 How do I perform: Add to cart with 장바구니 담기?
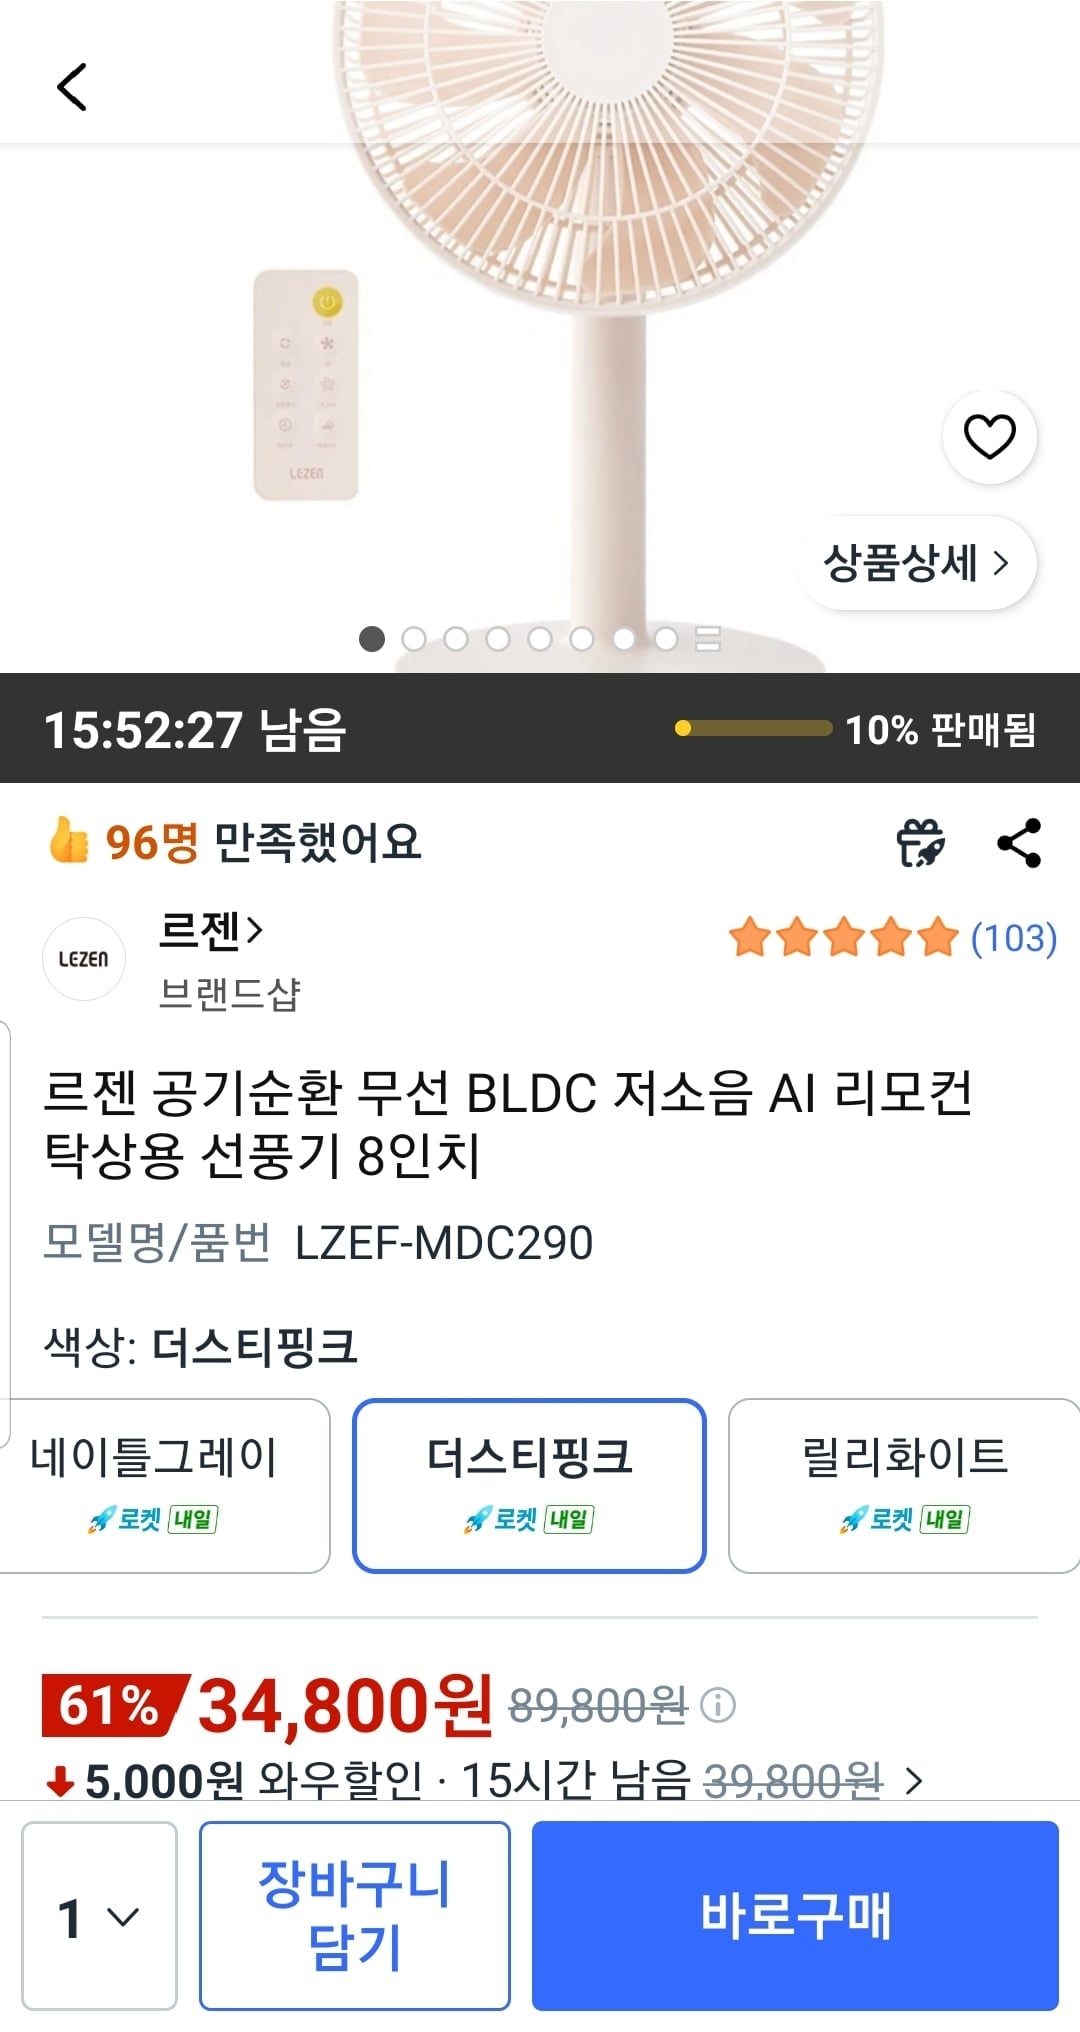[355, 1915]
